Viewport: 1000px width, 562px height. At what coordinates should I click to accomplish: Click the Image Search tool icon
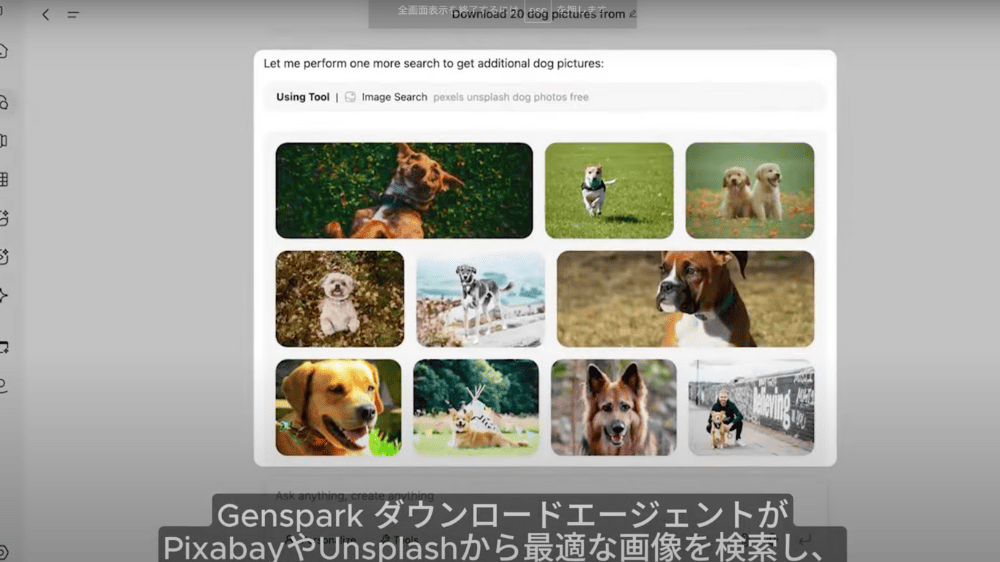(x=350, y=97)
